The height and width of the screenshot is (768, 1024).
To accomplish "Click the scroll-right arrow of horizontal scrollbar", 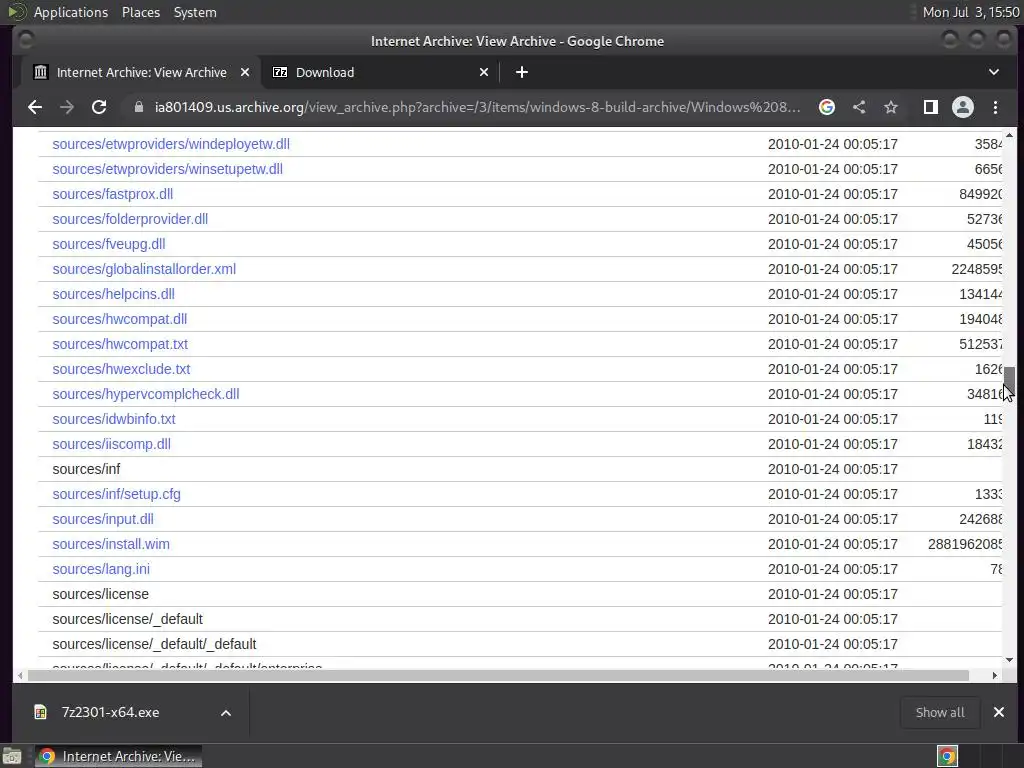I will tap(995, 675).
